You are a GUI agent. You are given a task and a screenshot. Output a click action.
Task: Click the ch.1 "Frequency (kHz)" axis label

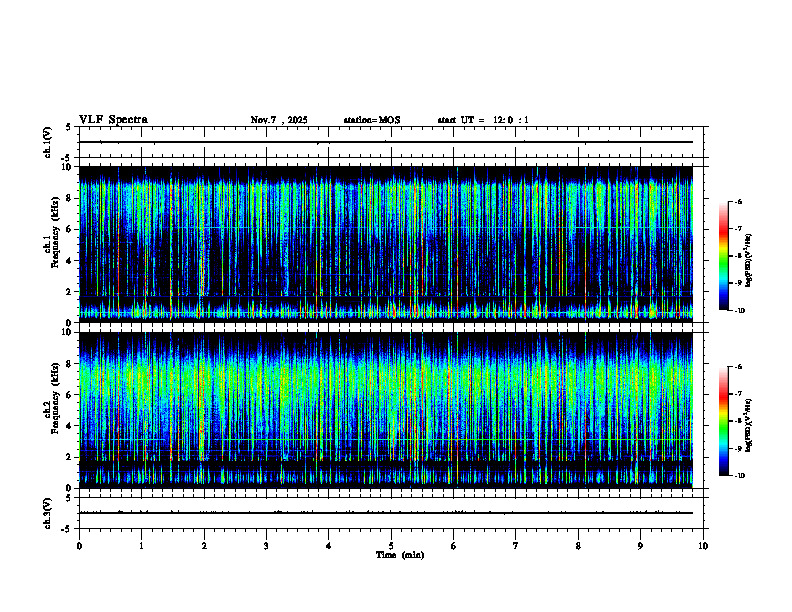pyautogui.click(x=55, y=232)
